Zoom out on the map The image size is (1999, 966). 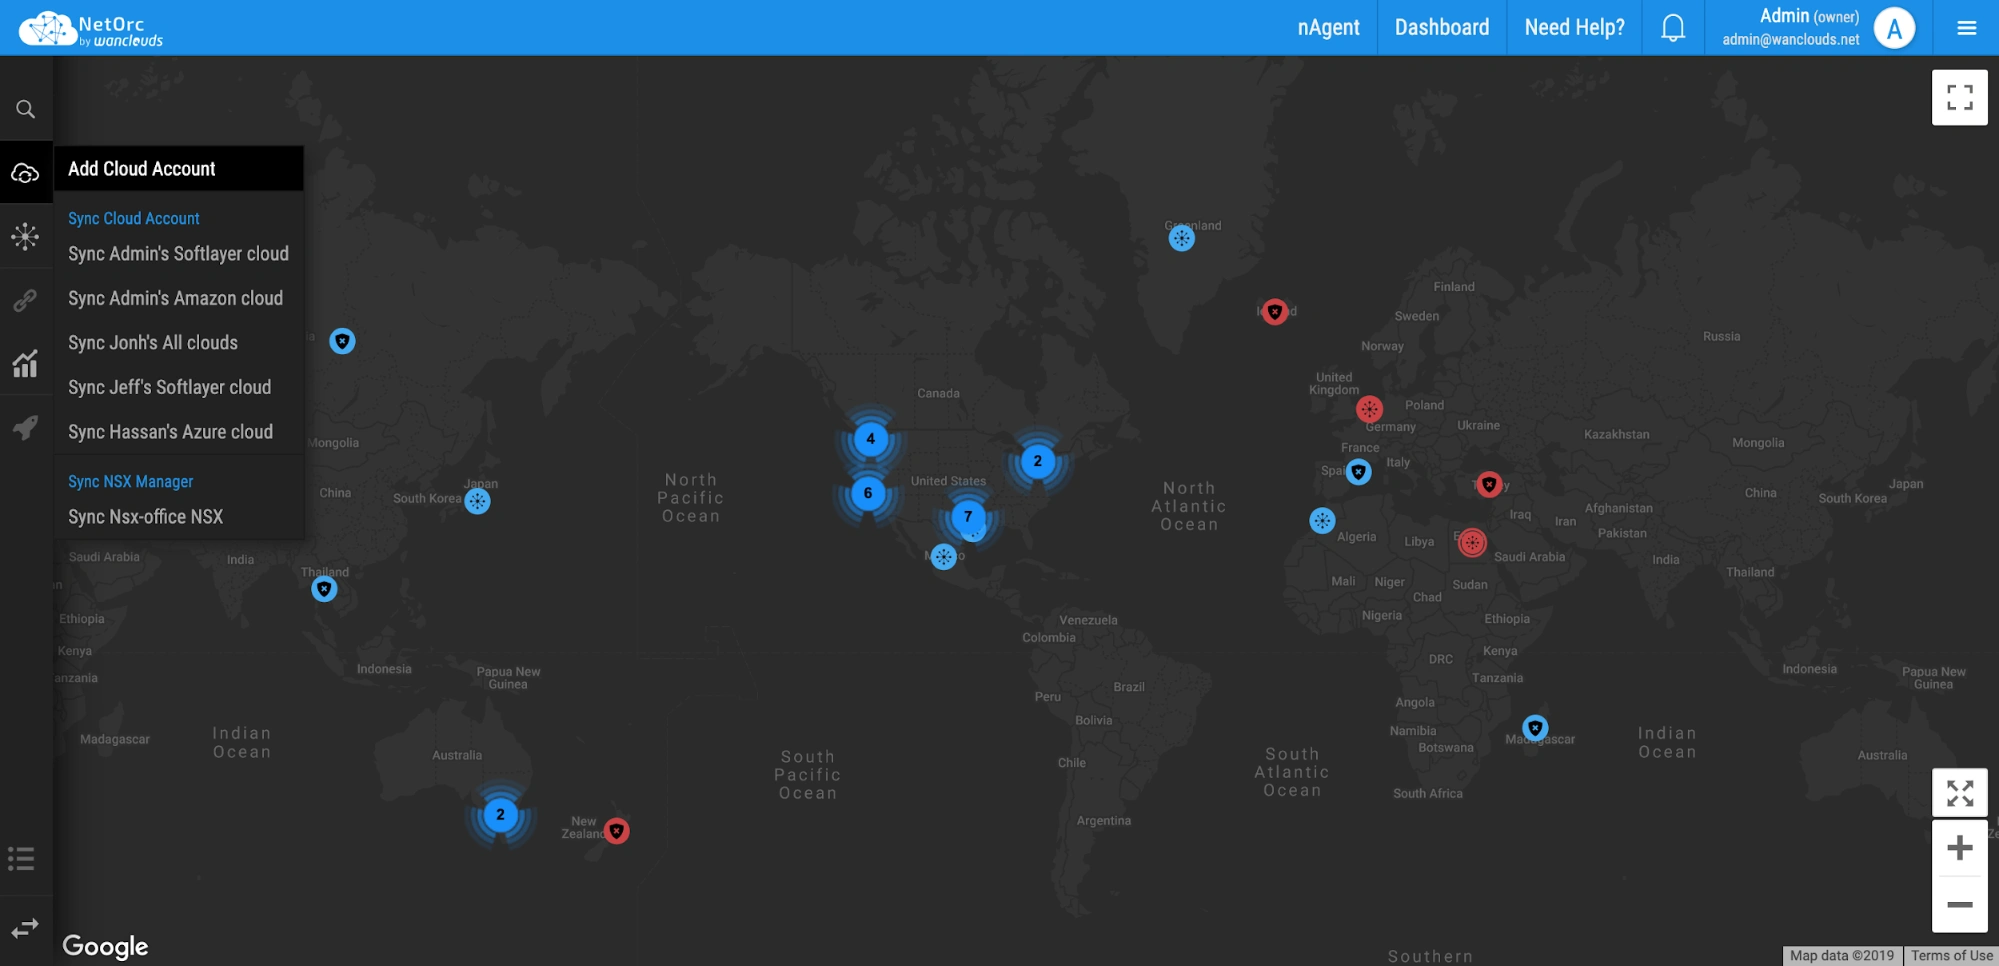[x=1959, y=905]
